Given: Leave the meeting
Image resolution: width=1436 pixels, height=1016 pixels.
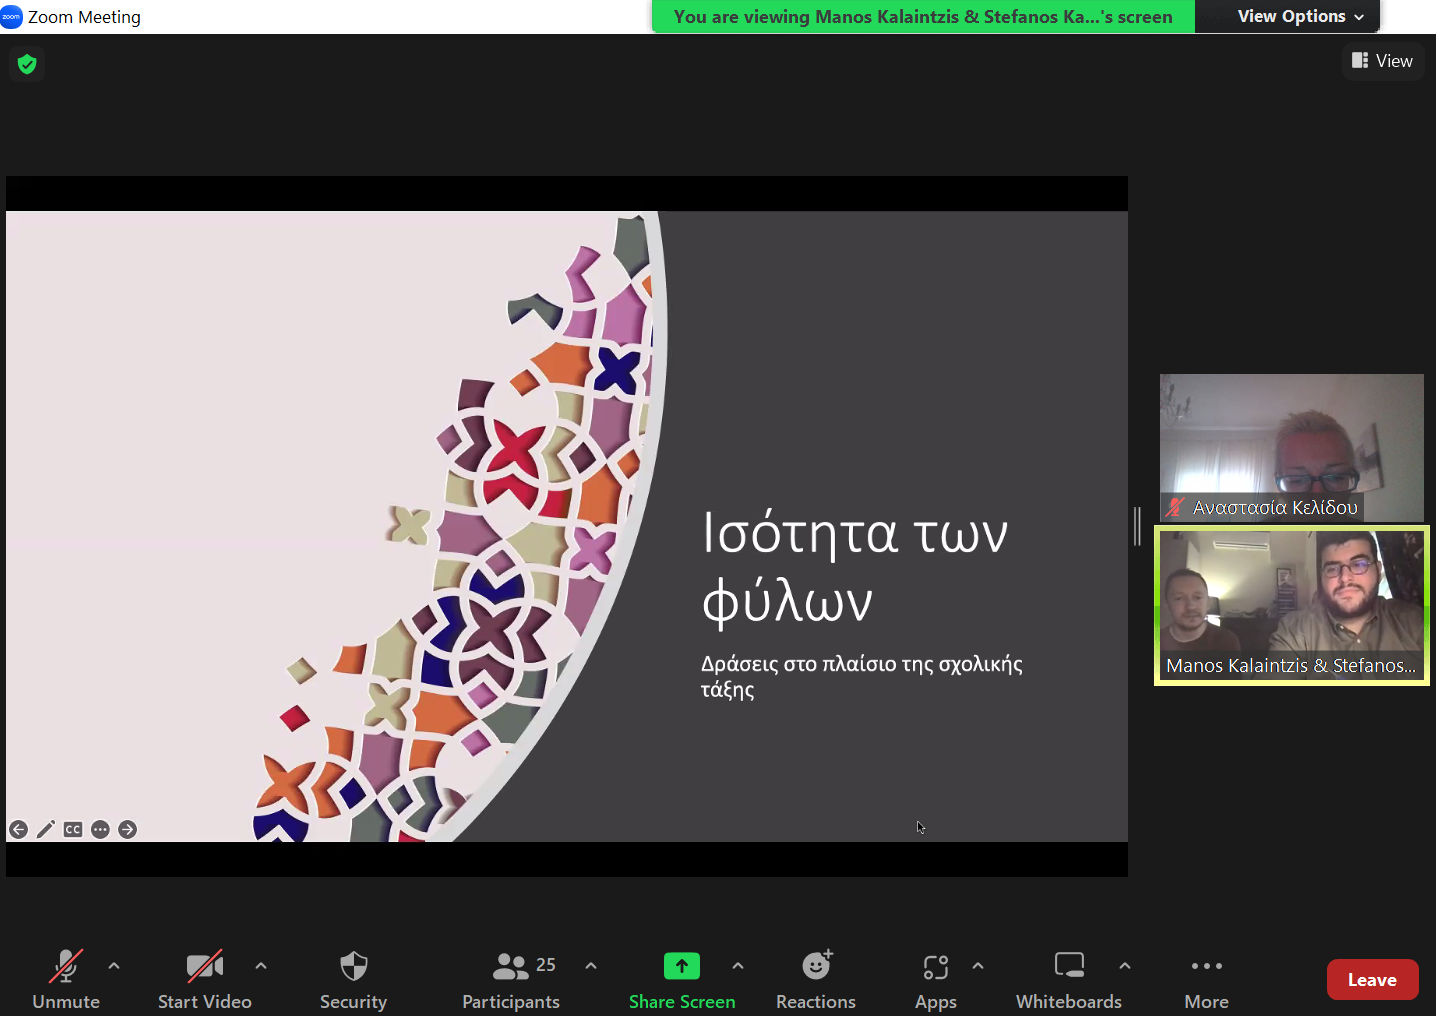Looking at the screenshot, I should (x=1371, y=980).
